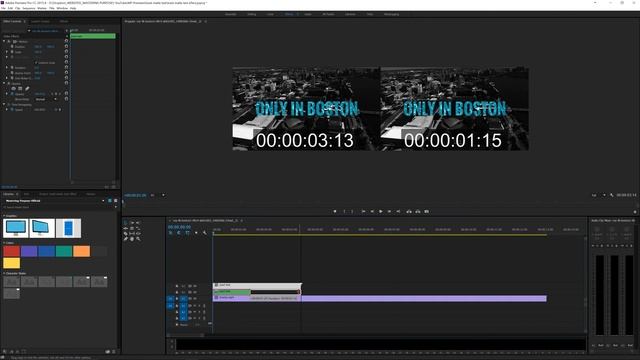This screenshot has width=640, height=360.
Task: Step back one frame in Program Monitor
Action: pos(372,211)
